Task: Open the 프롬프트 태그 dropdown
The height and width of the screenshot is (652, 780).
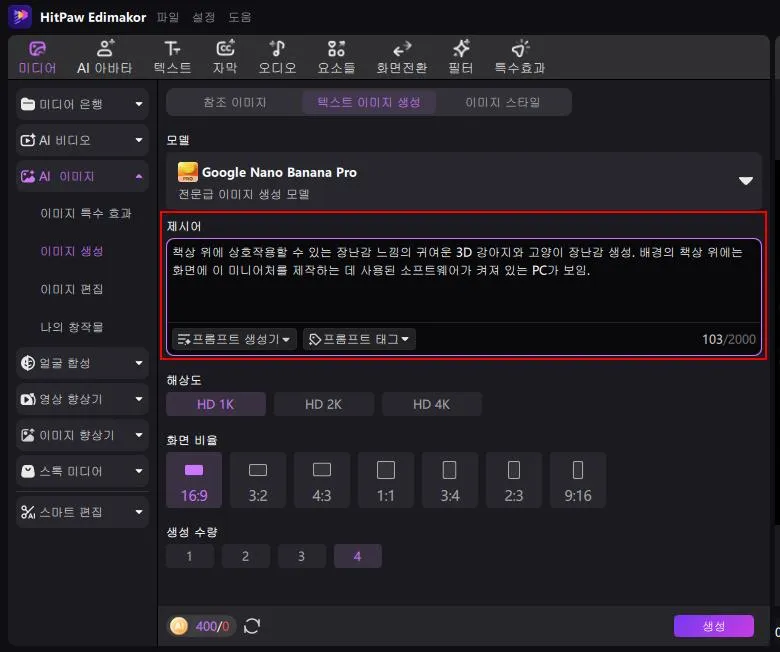Action: pyautogui.click(x=359, y=339)
